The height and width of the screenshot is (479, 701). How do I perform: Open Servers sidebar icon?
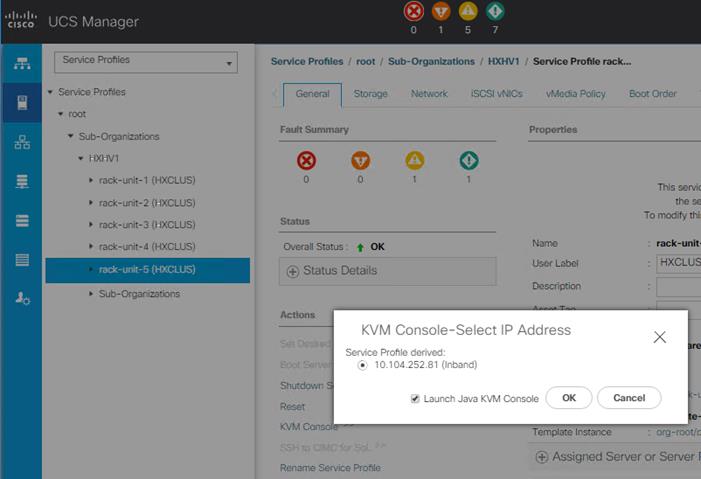(22, 102)
